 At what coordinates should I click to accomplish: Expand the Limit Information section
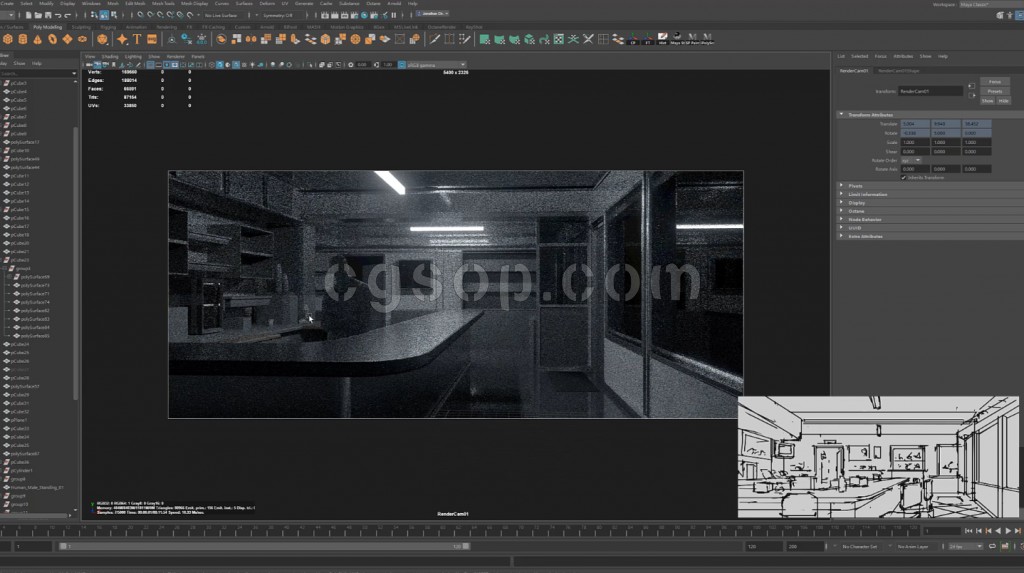pos(841,194)
